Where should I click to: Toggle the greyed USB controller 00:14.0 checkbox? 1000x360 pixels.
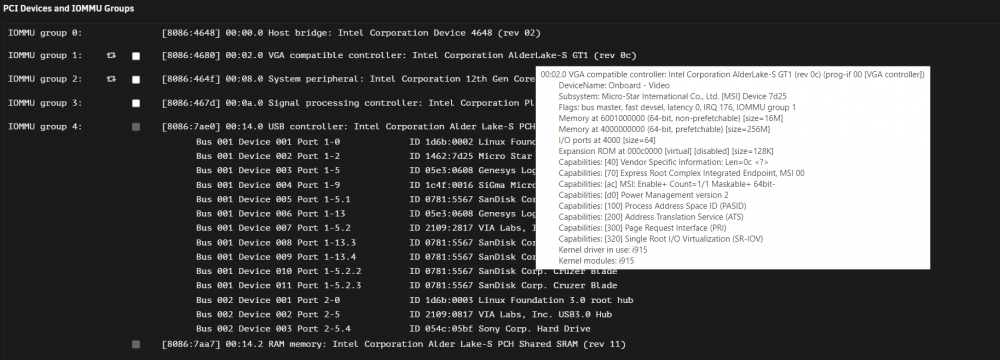click(136, 127)
